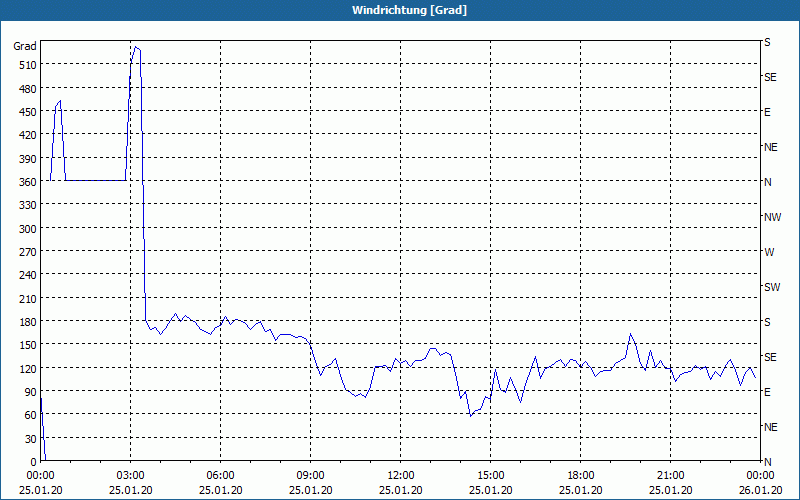Click the N compass label aligned with 360
The height and width of the screenshot is (500, 800).
(767, 182)
